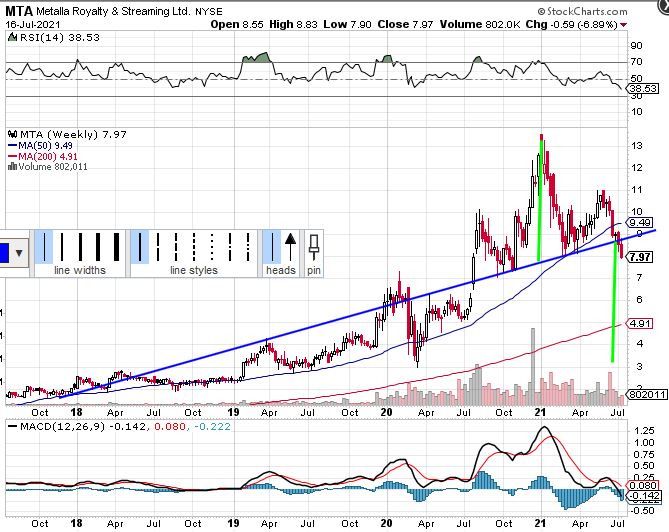This screenshot has width=669, height=532.
Task: Choose the dotted line style
Action: pyautogui.click(x=212, y=247)
